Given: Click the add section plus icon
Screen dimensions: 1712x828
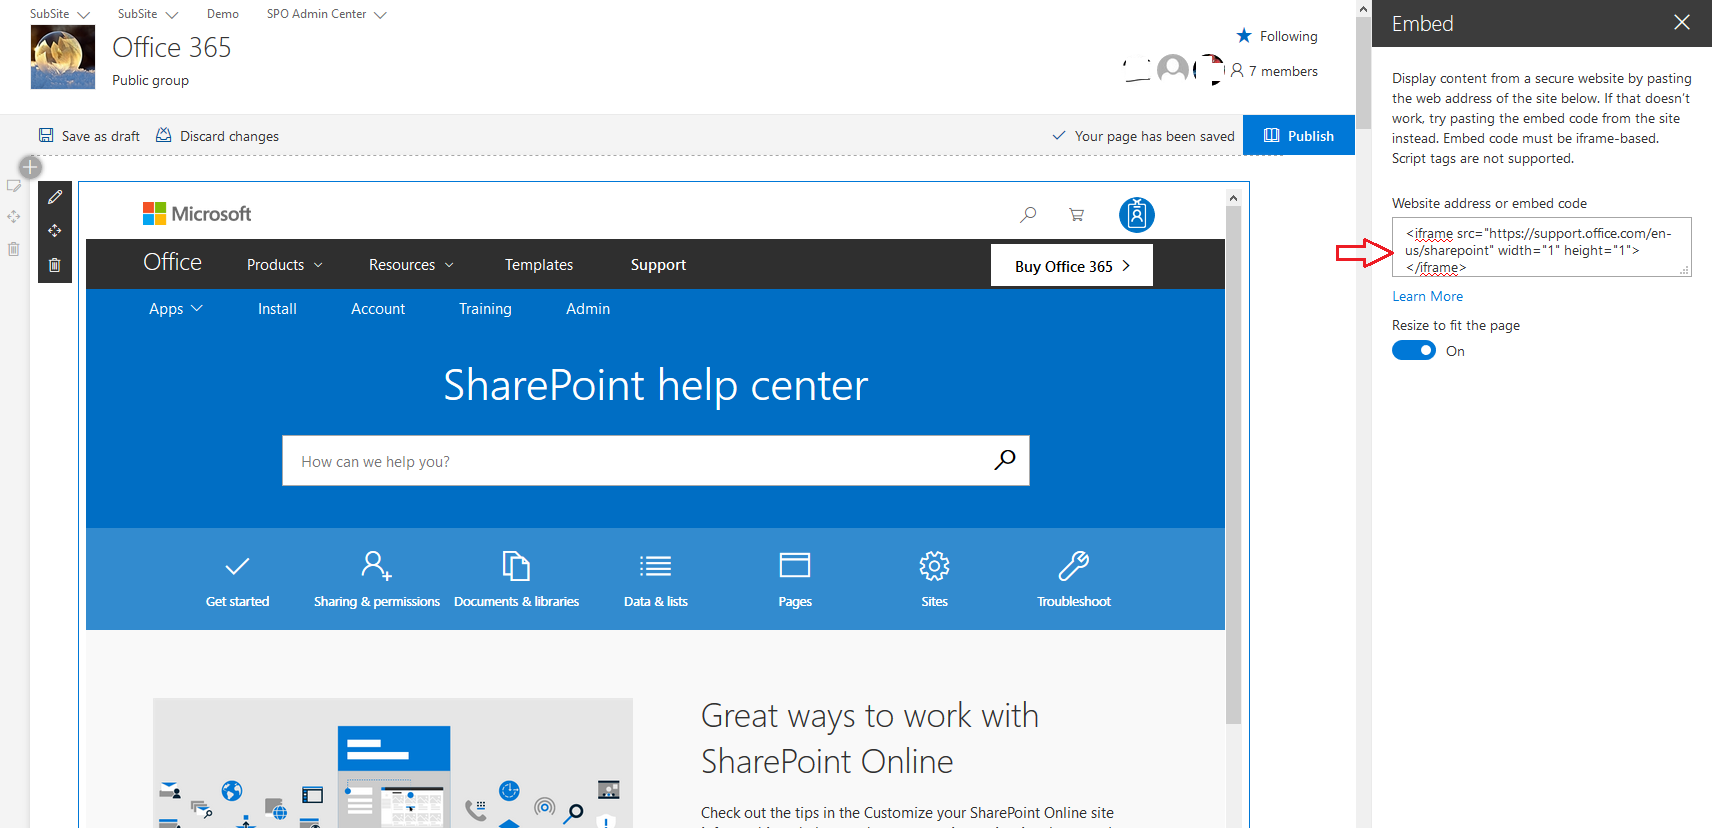Looking at the screenshot, I should point(31,167).
